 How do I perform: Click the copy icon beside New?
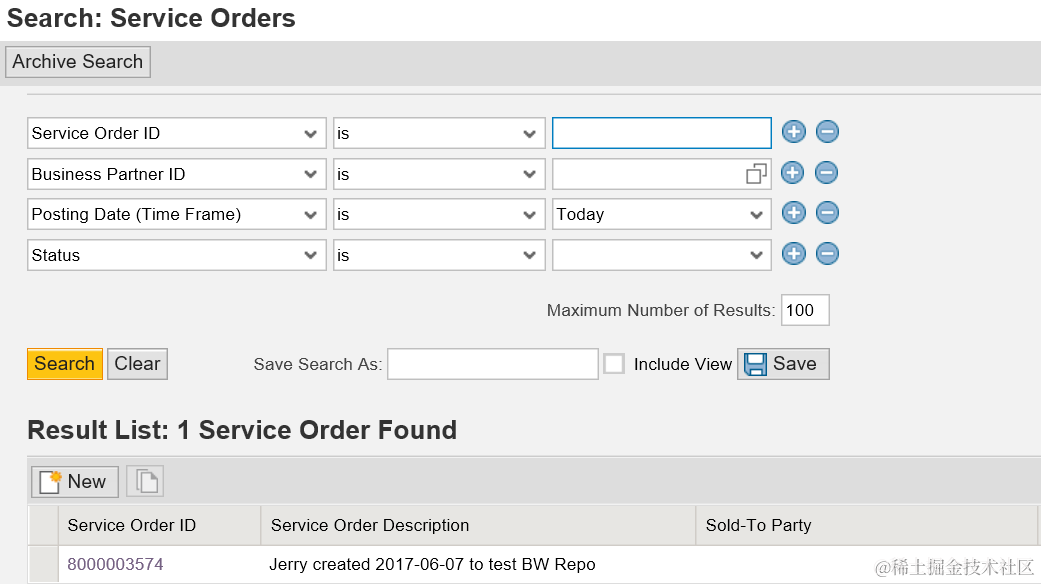[x=145, y=481]
